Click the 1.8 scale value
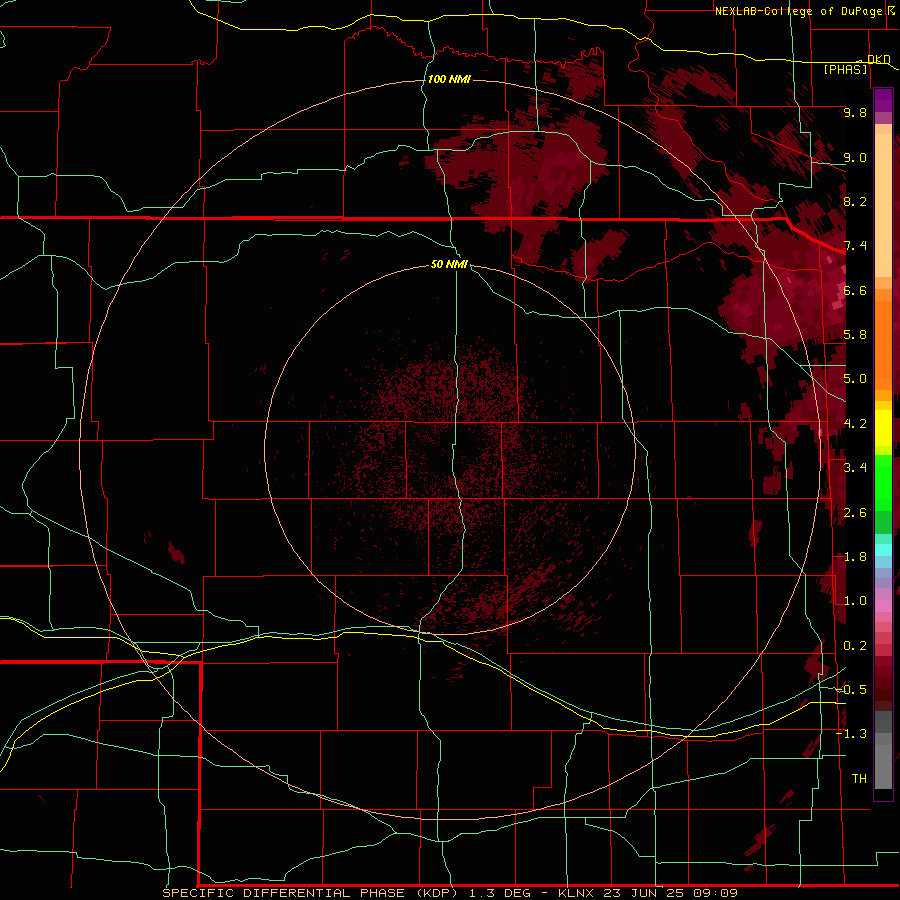The height and width of the screenshot is (900, 900). (x=855, y=557)
